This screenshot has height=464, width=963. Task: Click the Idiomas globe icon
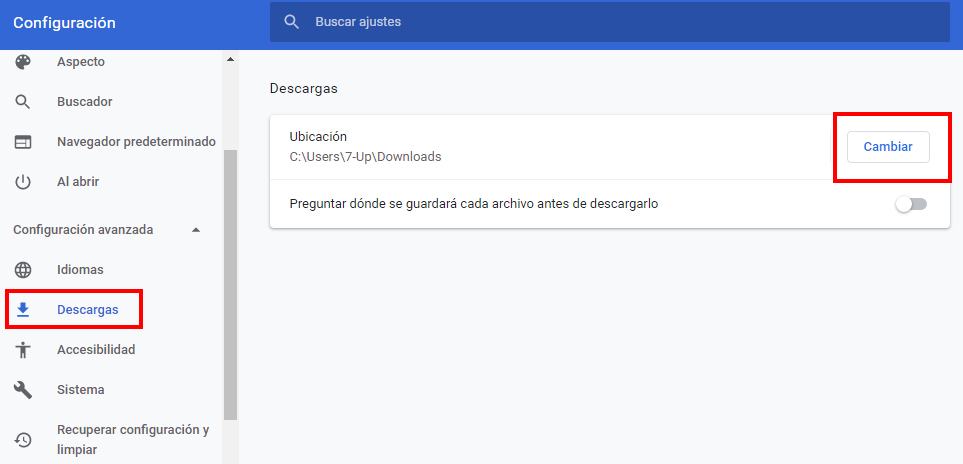click(x=23, y=269)
